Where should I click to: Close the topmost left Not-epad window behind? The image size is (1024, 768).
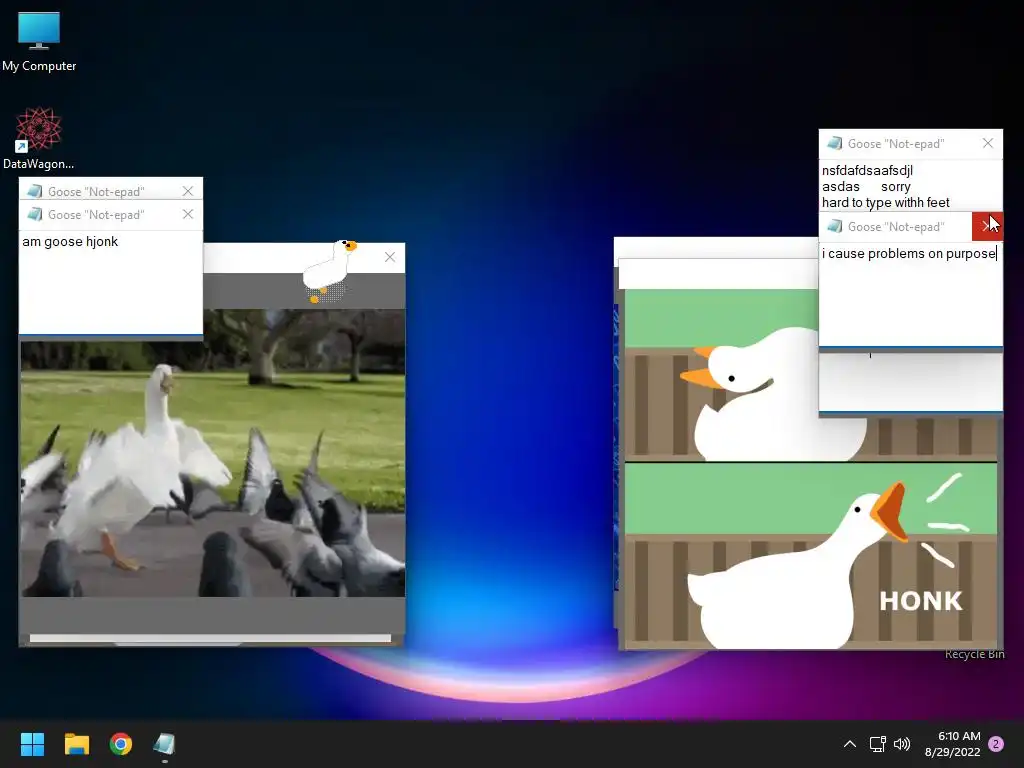[x=188, y=191]
